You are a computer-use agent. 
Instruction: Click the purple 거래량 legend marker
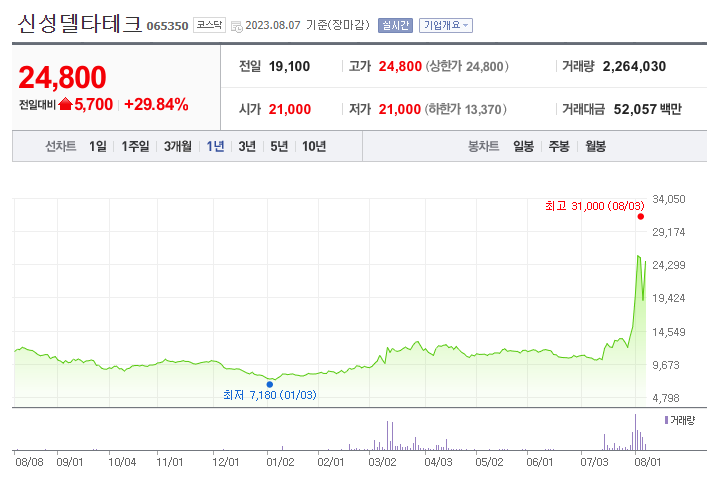[666, 420]
